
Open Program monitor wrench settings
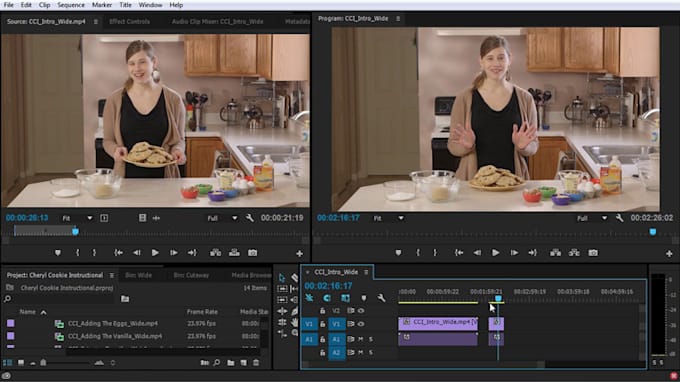619,218
